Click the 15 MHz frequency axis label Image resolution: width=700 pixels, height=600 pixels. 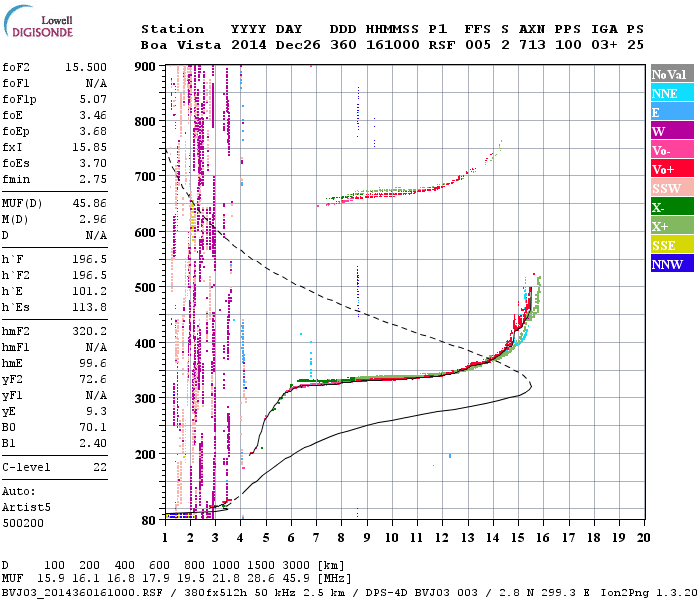point(517,538)
